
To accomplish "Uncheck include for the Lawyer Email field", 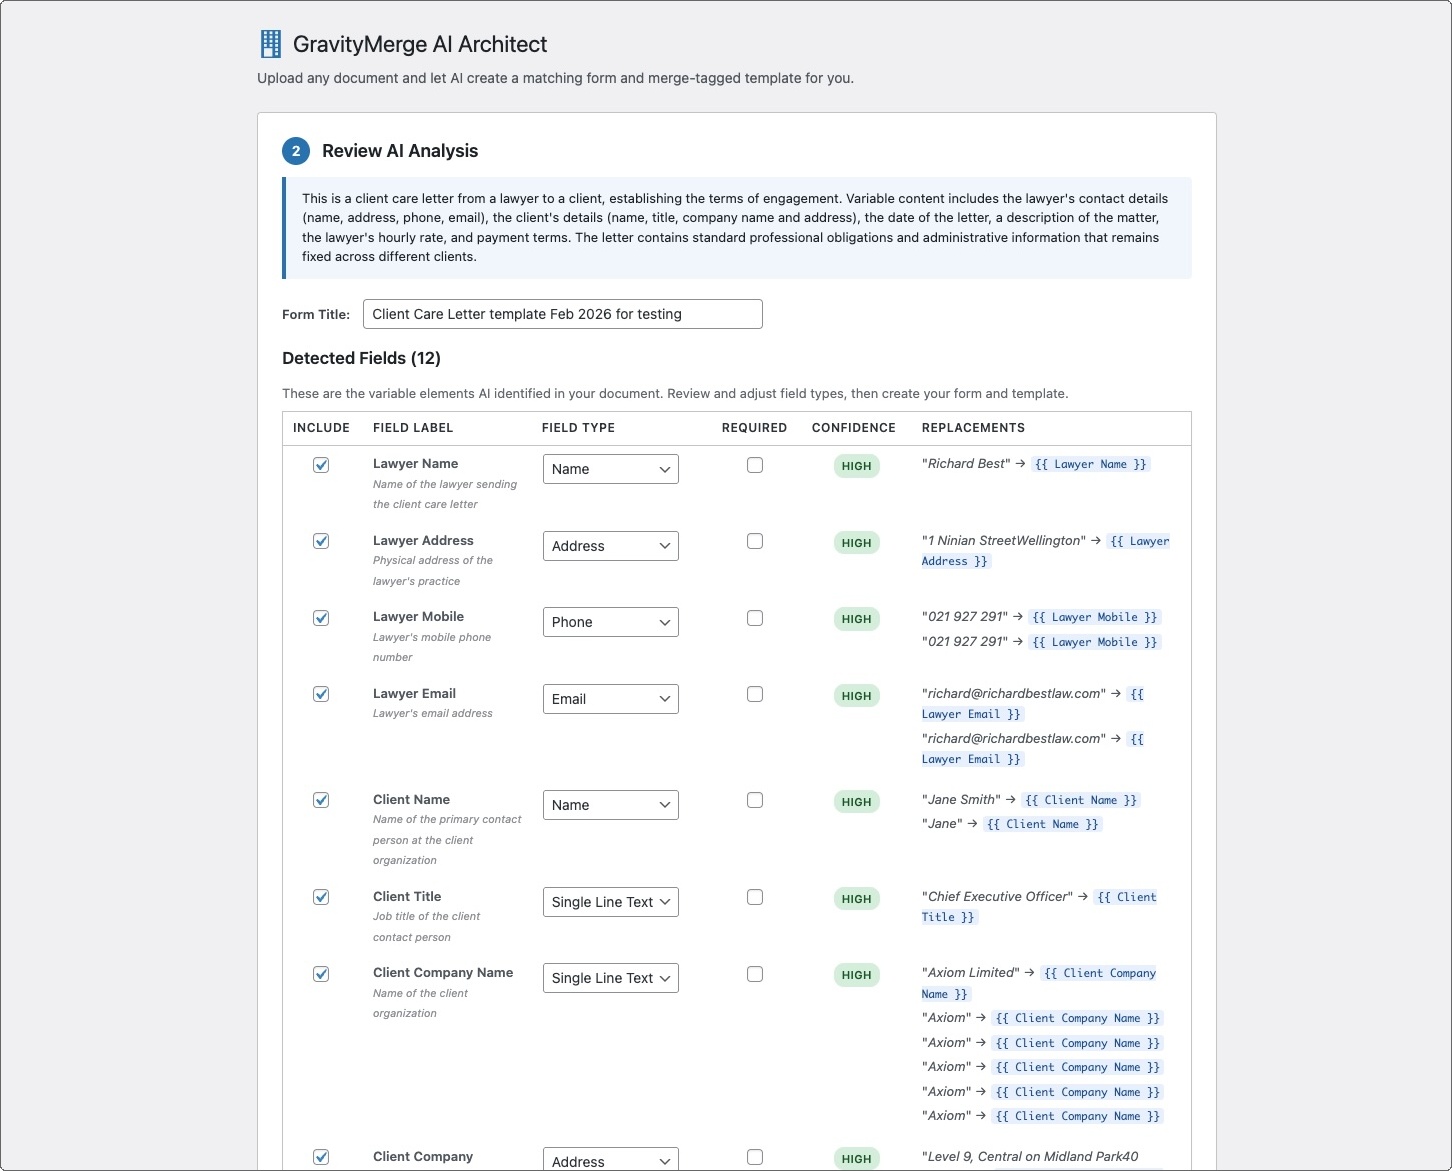I will coord(321,694).
